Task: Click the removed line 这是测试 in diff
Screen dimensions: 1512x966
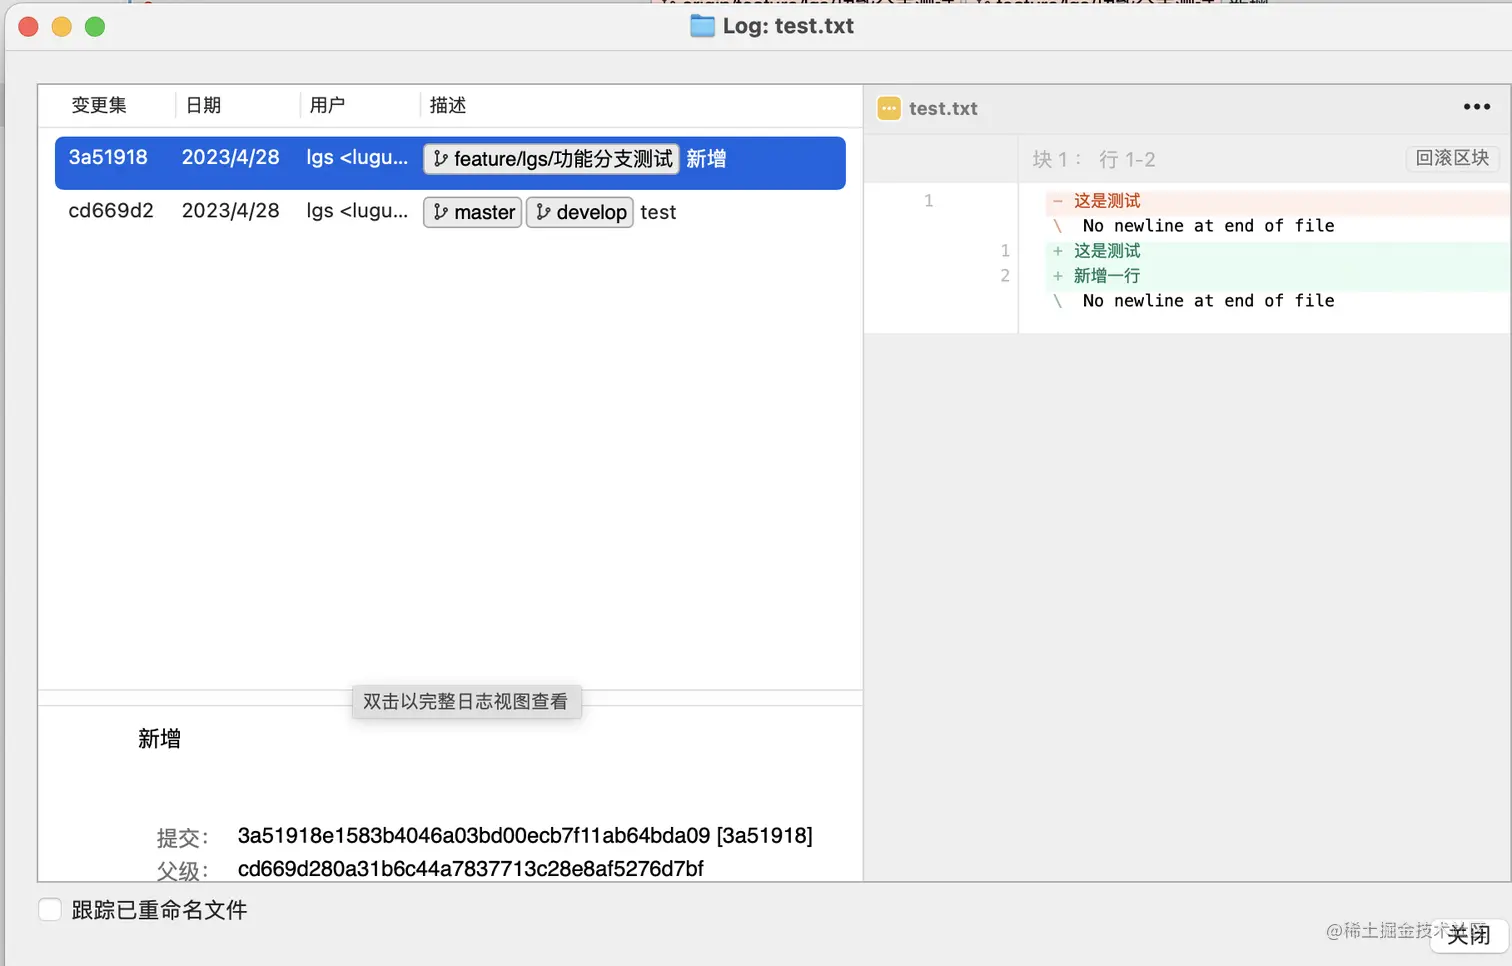Action: tap(1107, 201)
